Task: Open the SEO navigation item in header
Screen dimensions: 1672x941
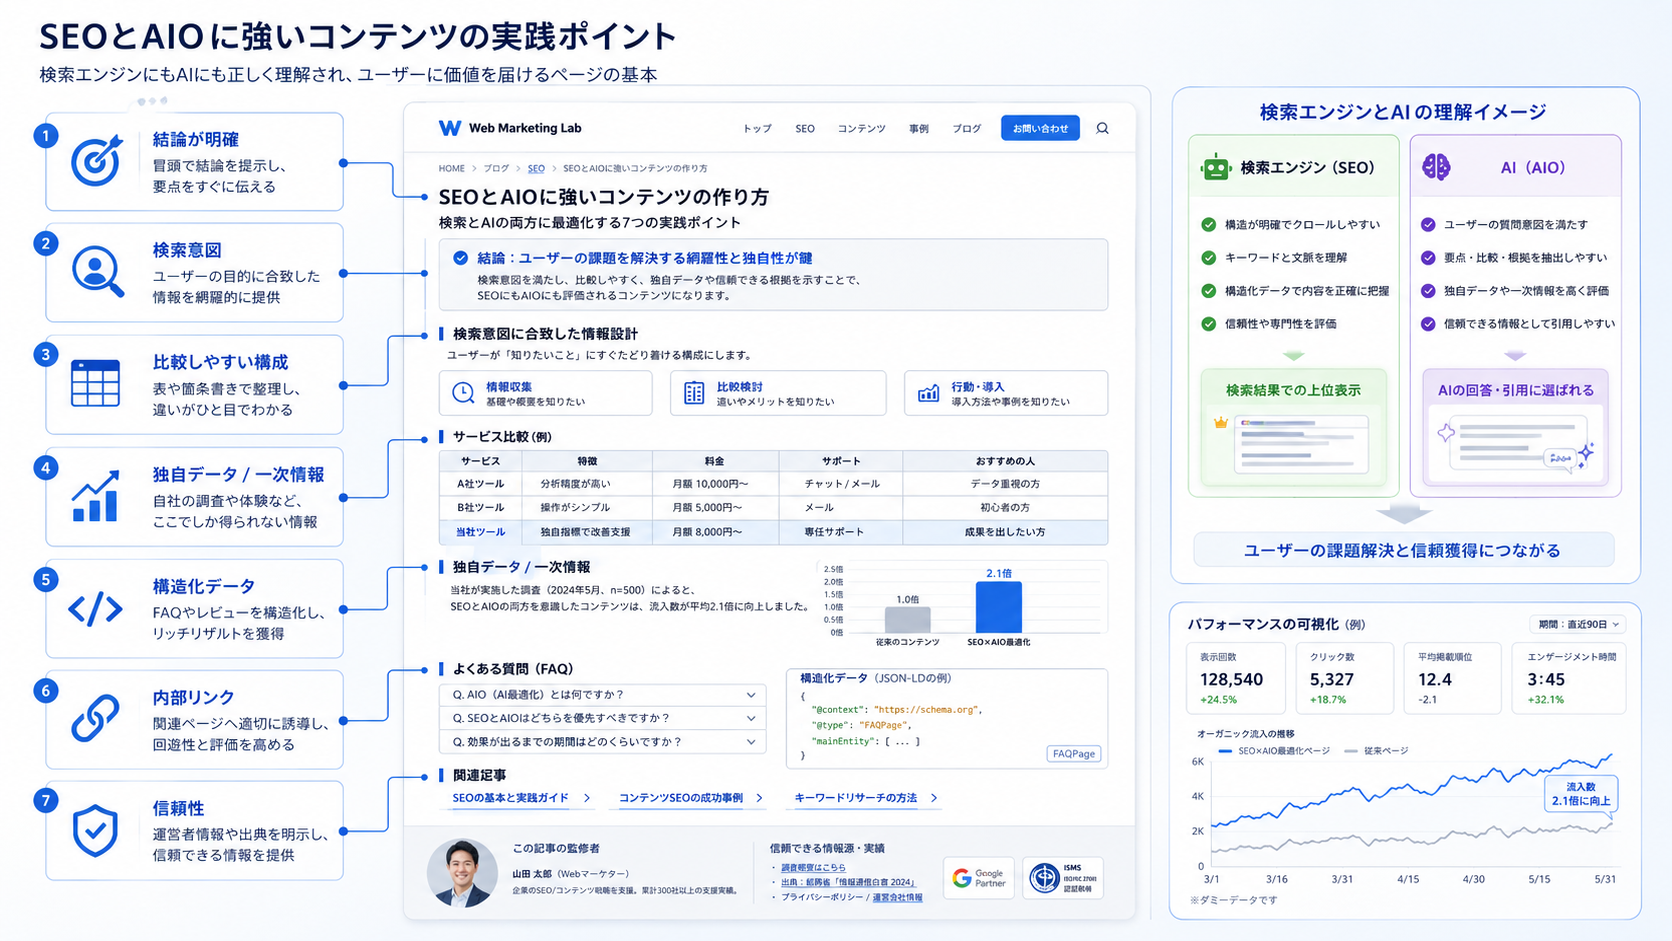Action: coord(805,129)
